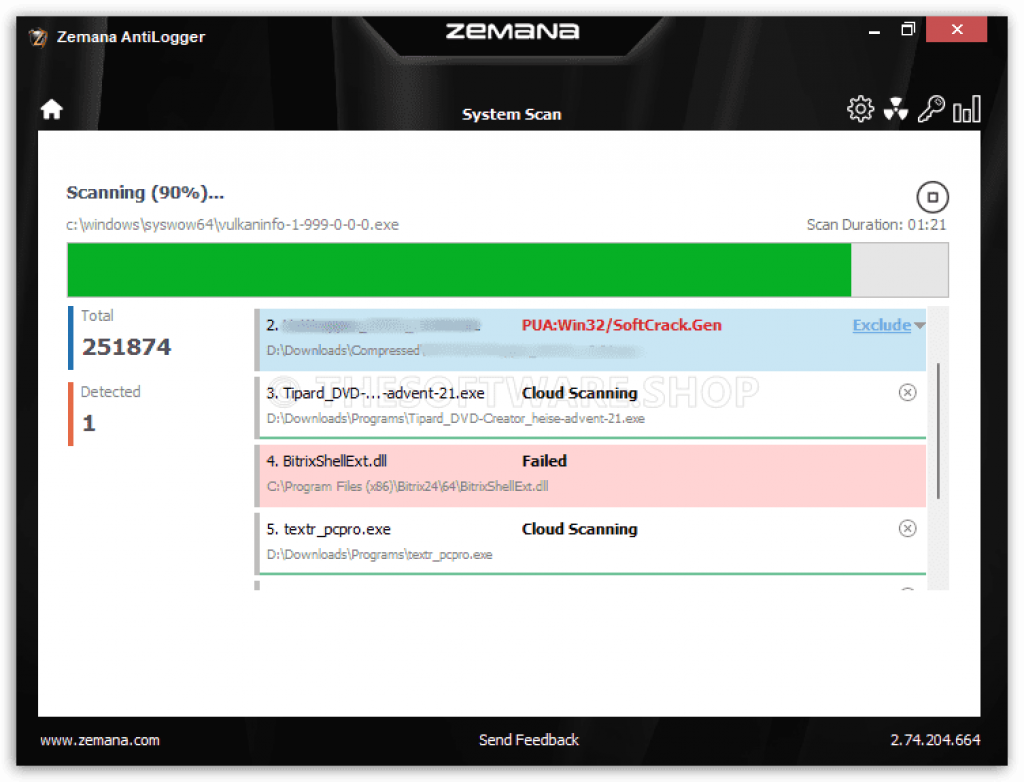This screenshot has height=782, width=1024.
Task: Click the Detected count value 1
Action: coord(89,423)
